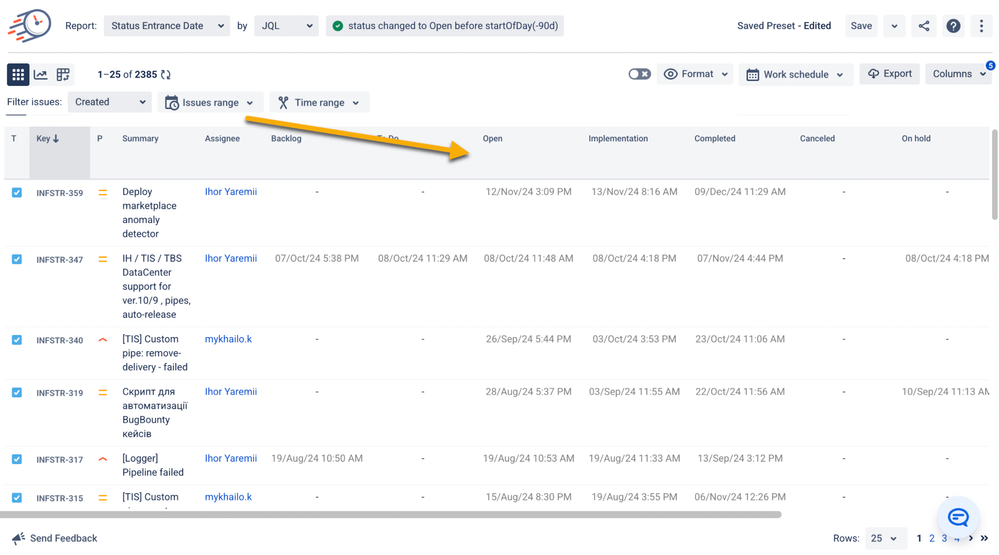Image resolution: width=999 pixels, height=555 pixels.
Task: Click the vertical scrollbar of the table
Action: point(995,175)
